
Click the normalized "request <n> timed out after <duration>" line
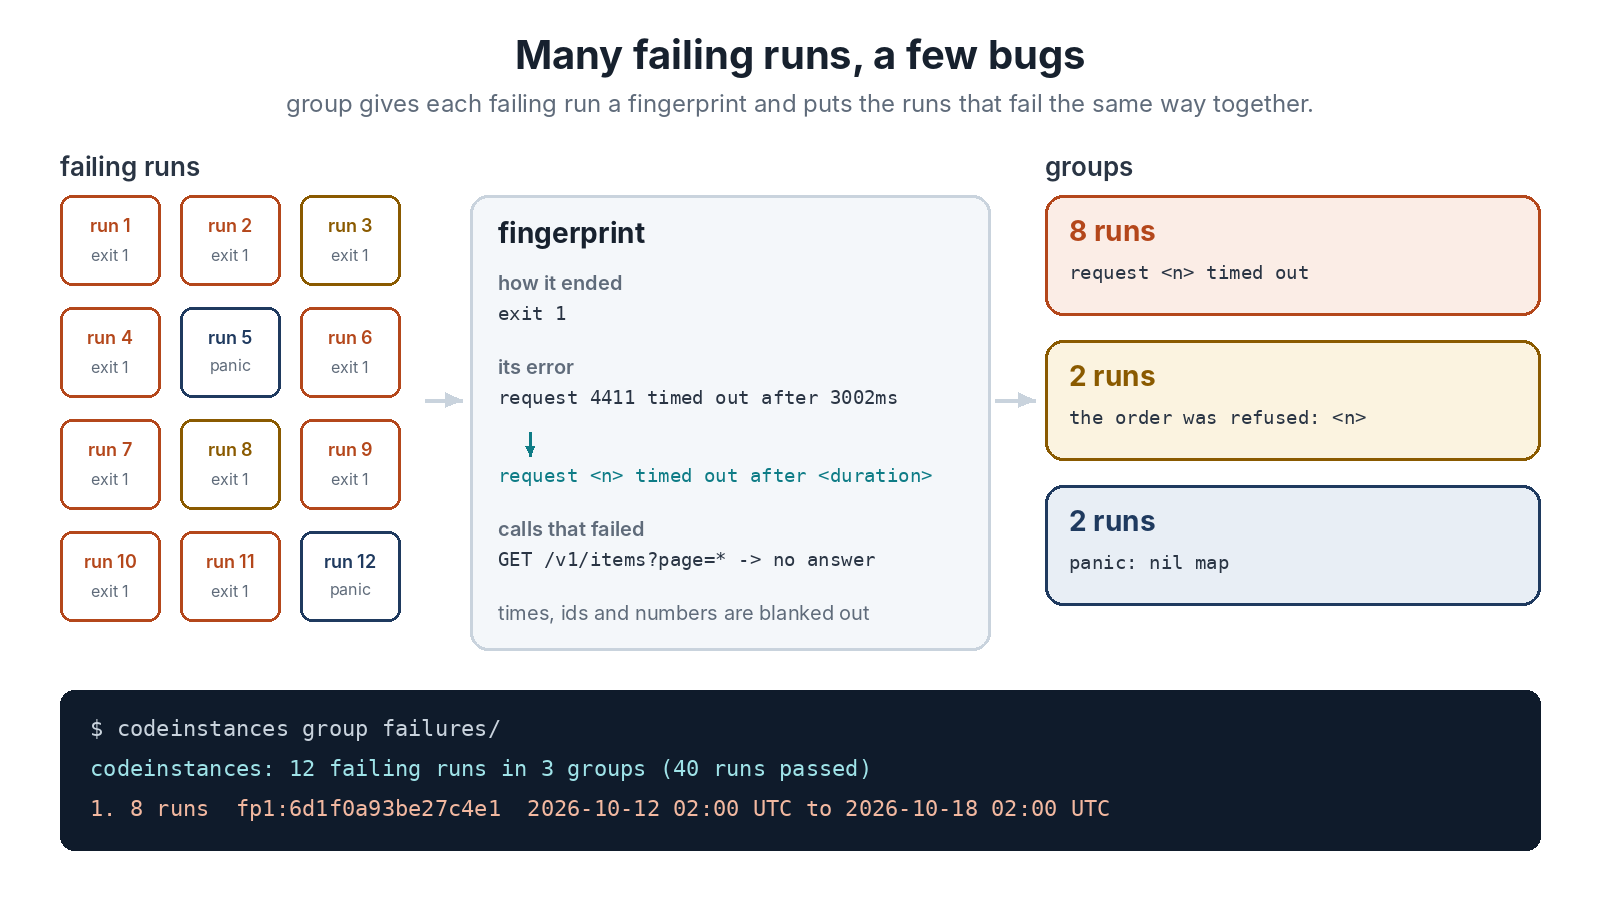tap(716, 476)
